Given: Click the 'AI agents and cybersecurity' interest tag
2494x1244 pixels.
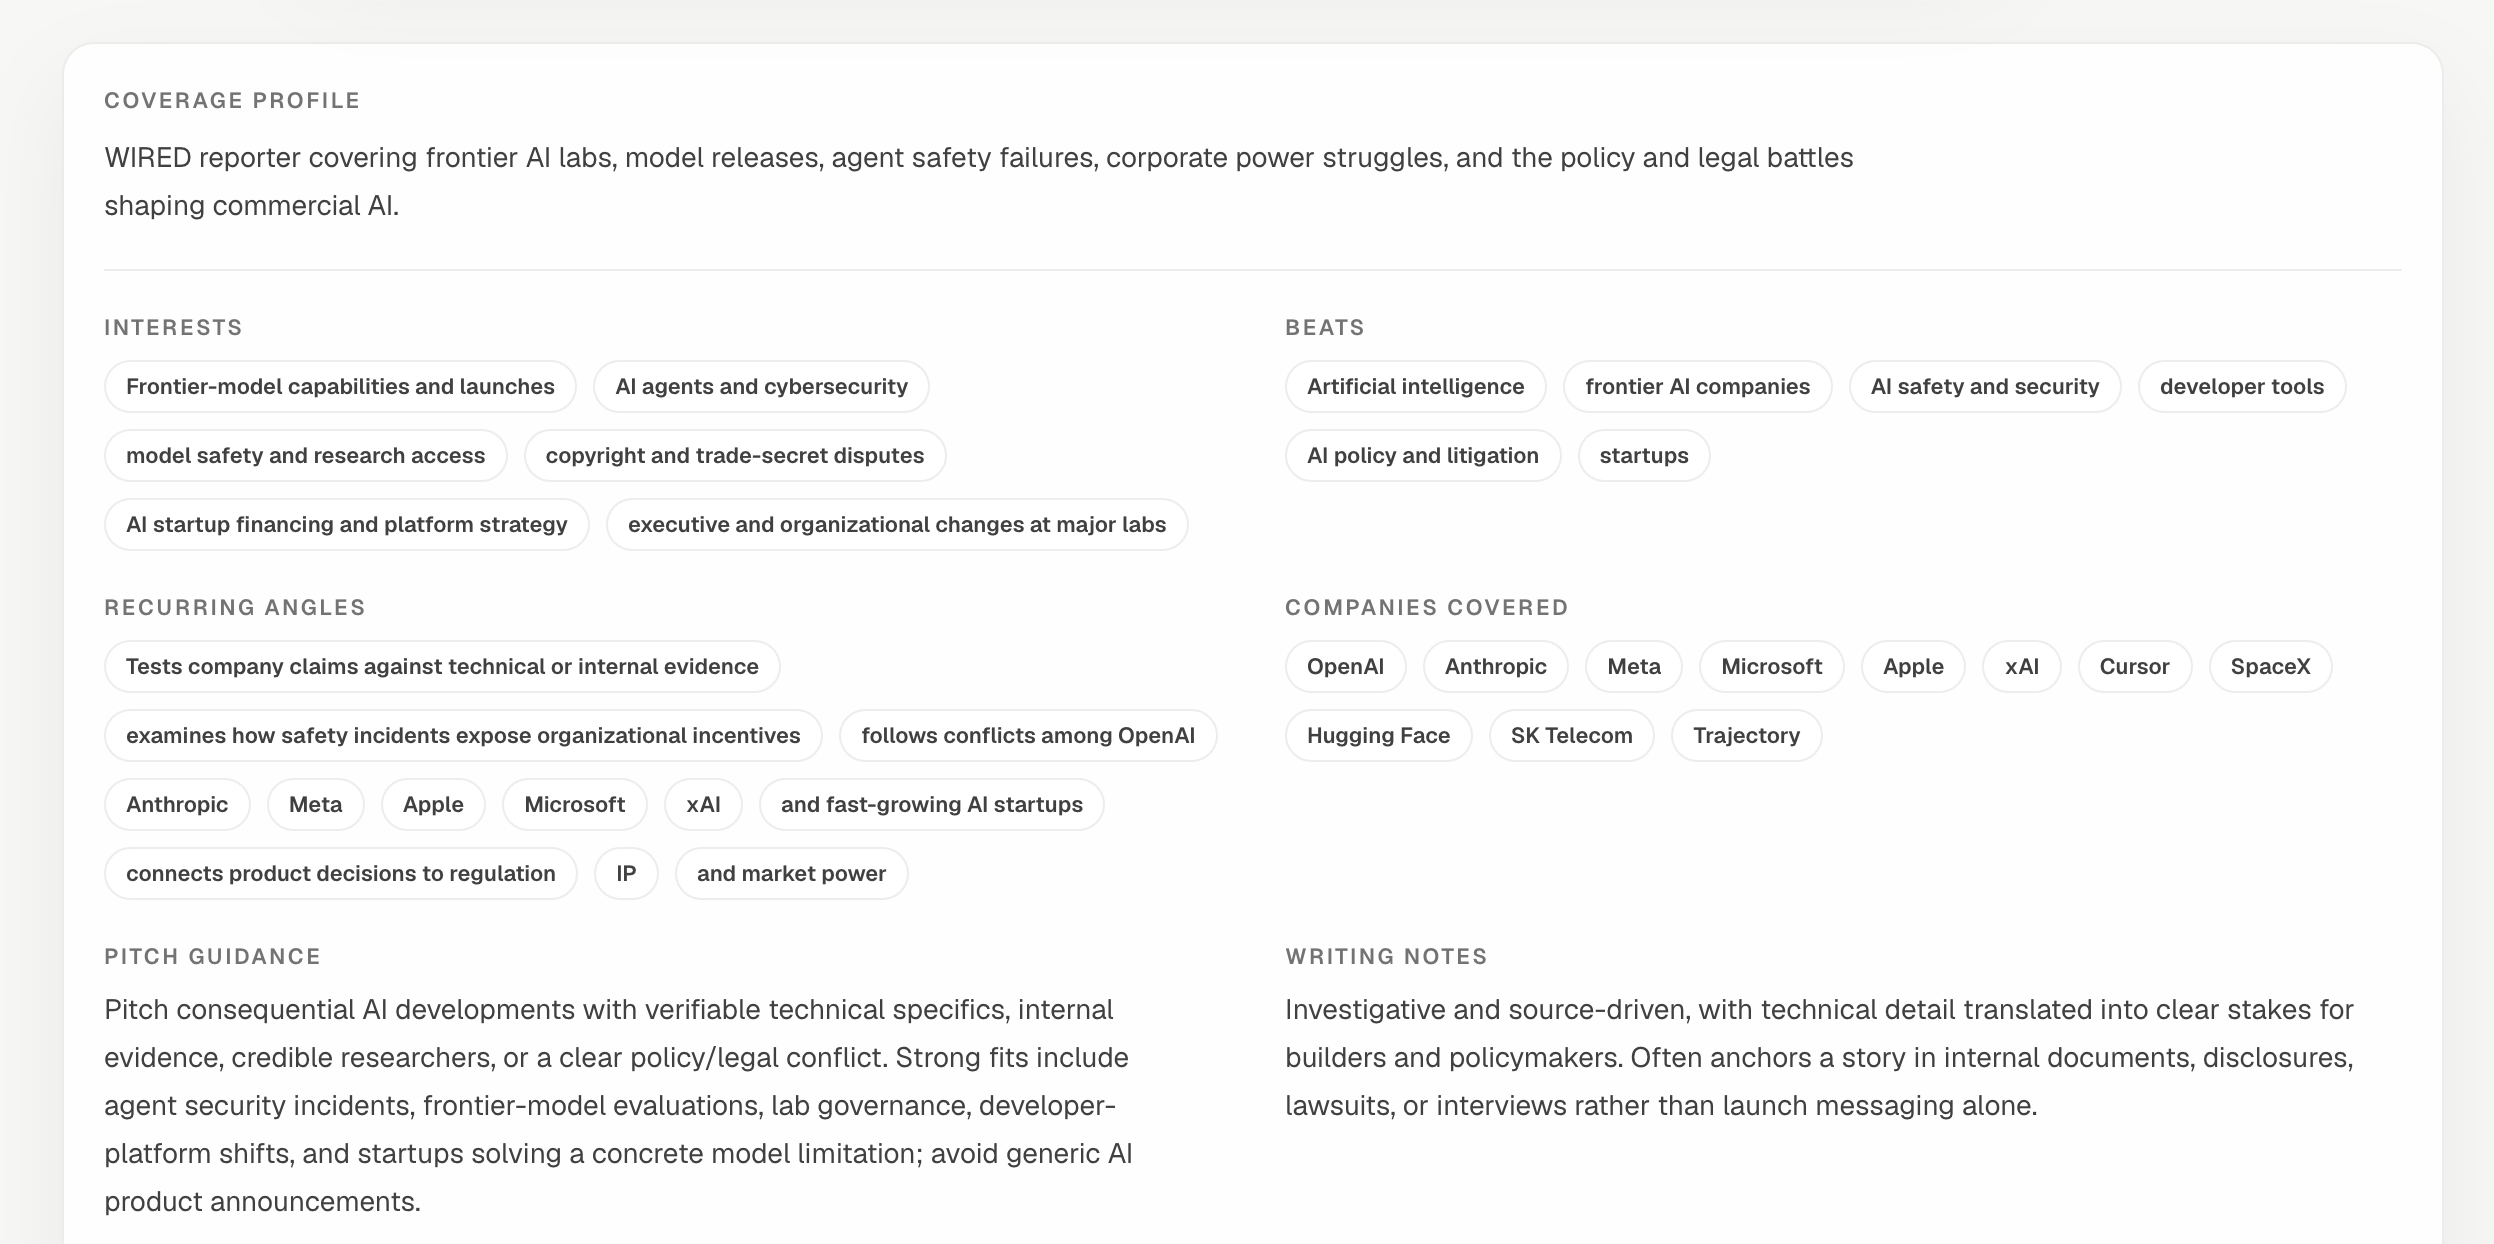Looking at the screenshot, I should click(761, 387).
